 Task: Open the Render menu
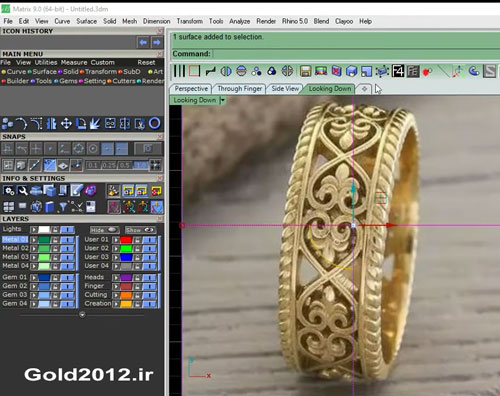266,21
